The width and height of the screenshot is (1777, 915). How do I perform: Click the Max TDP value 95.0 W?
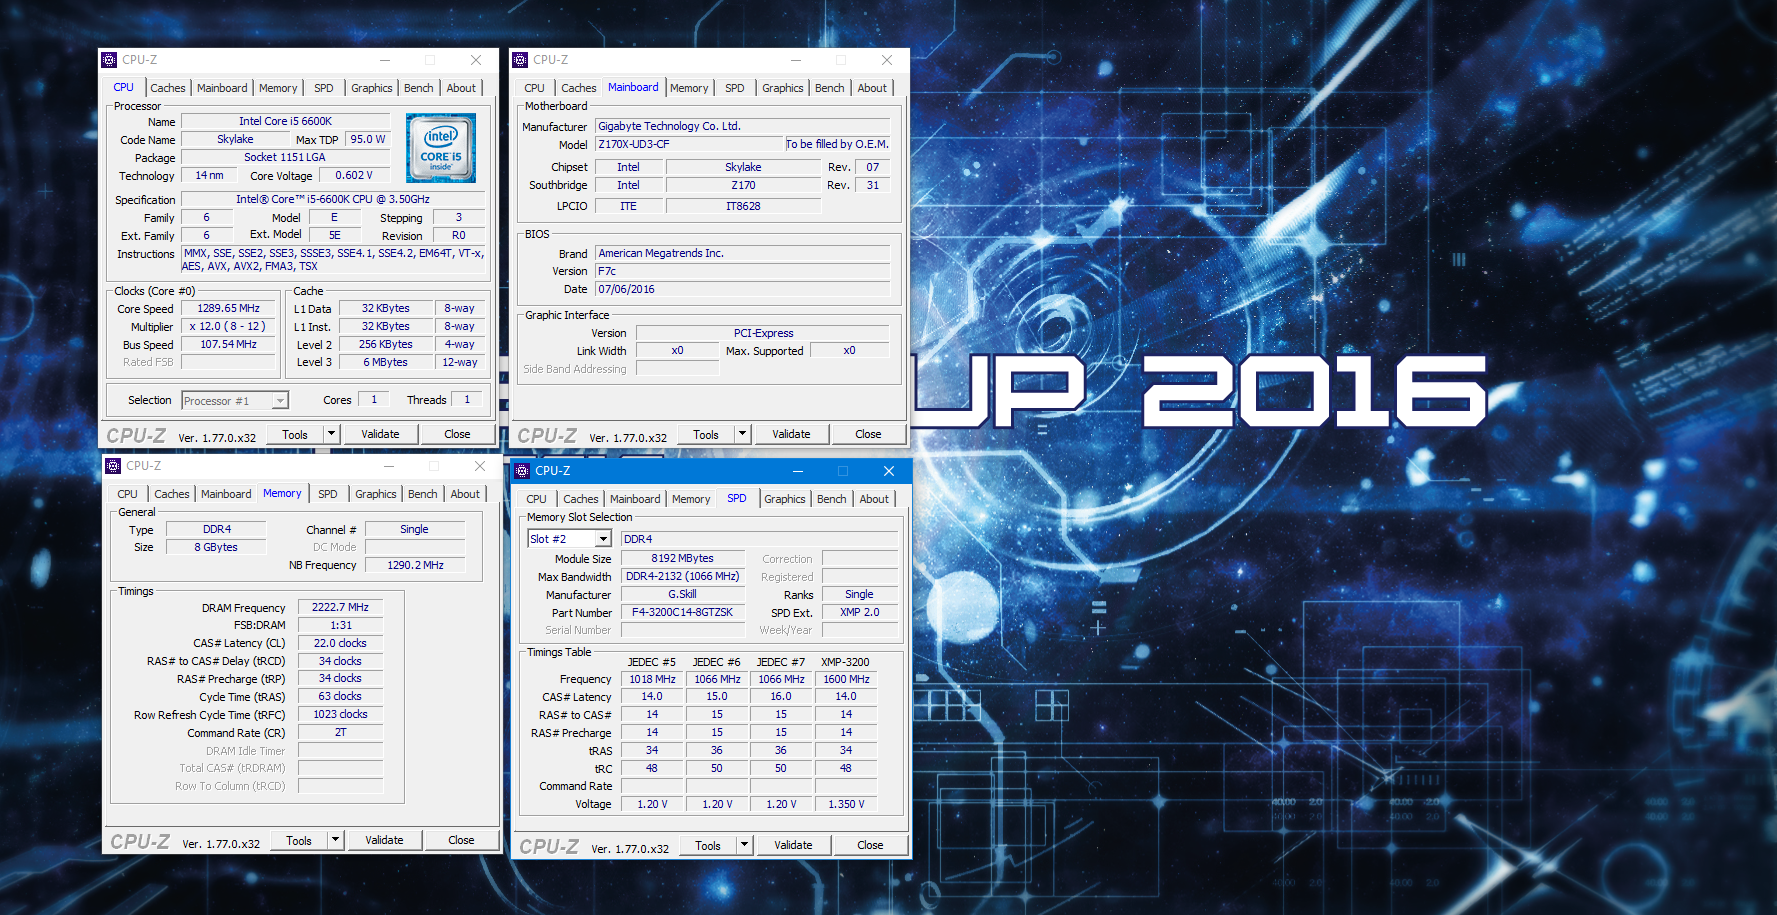[368, 140]
